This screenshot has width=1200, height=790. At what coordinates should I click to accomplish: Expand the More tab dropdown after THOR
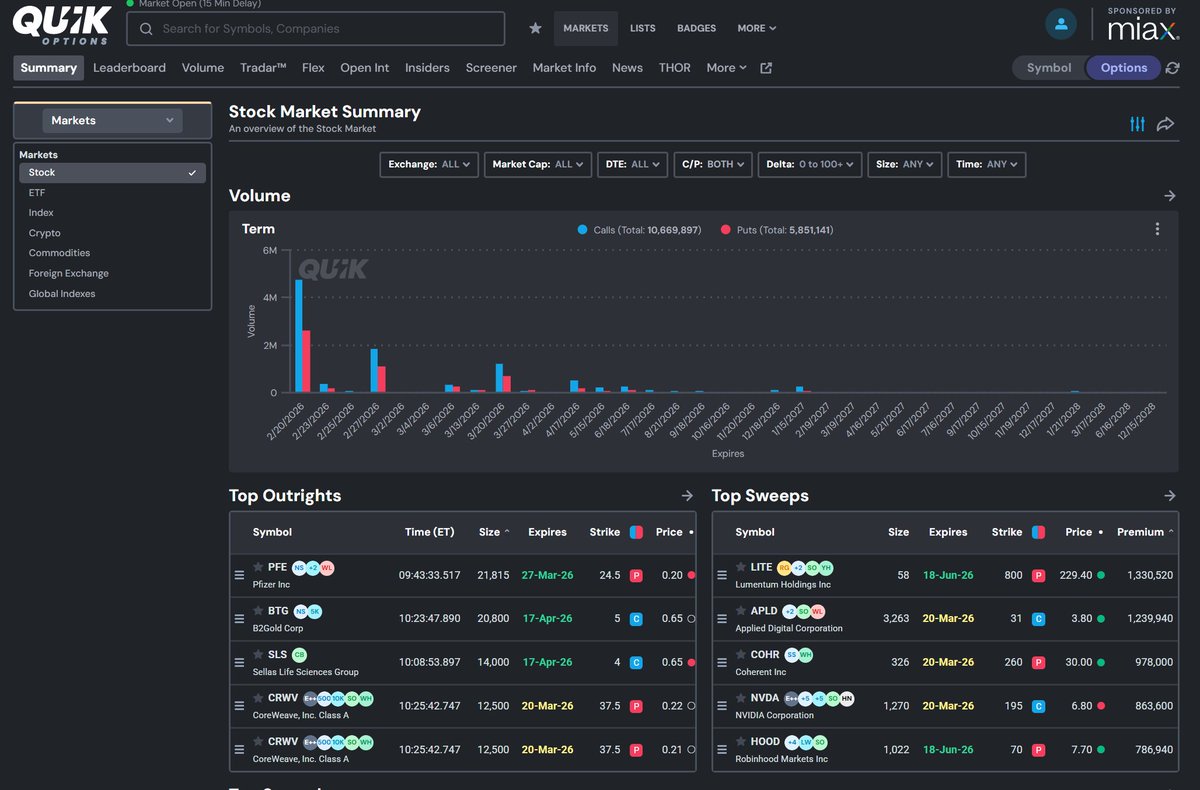(x=726, y=68)
